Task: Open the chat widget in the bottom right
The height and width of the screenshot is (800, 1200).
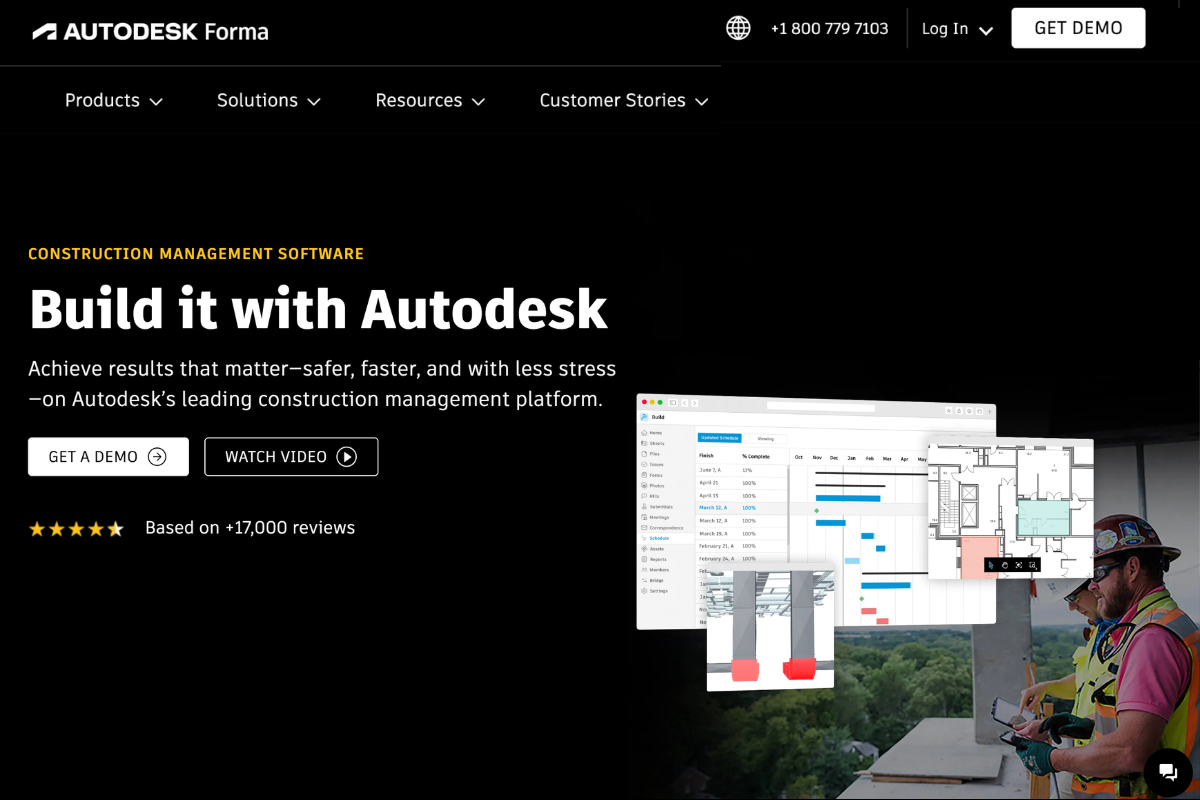Action: (1167, 770)
